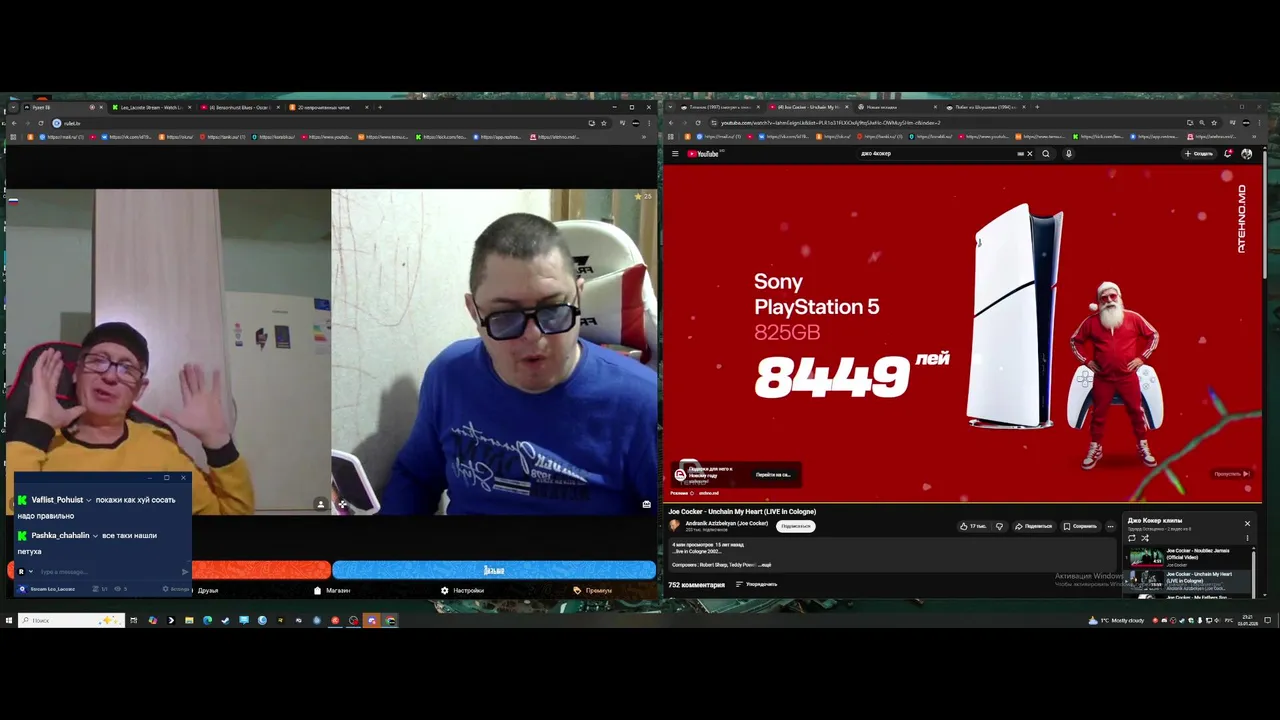Close the Джо Кокер клипы playlist panel

coord(1247,523)
